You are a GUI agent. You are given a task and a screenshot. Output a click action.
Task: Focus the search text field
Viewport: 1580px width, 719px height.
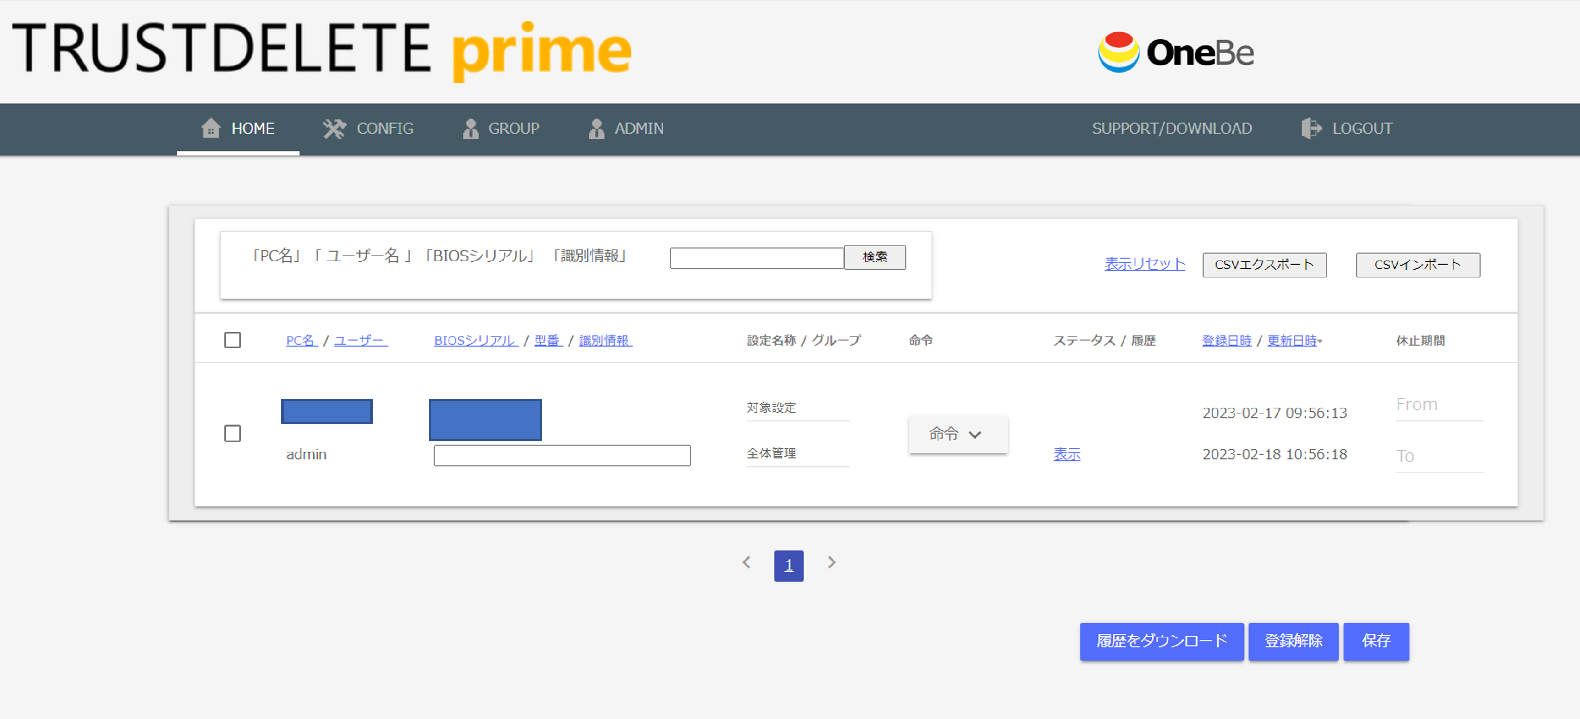(x=757, y=258)
